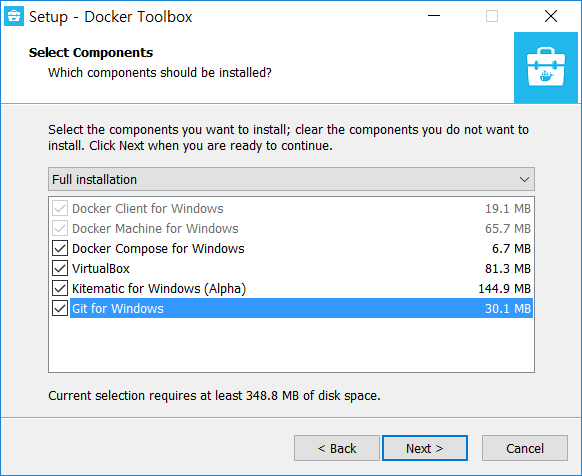Image resolution: width=582 pixels, height=476 pixels.
Task: Open the Full installation dropdown
Action: tap(291, 179)
